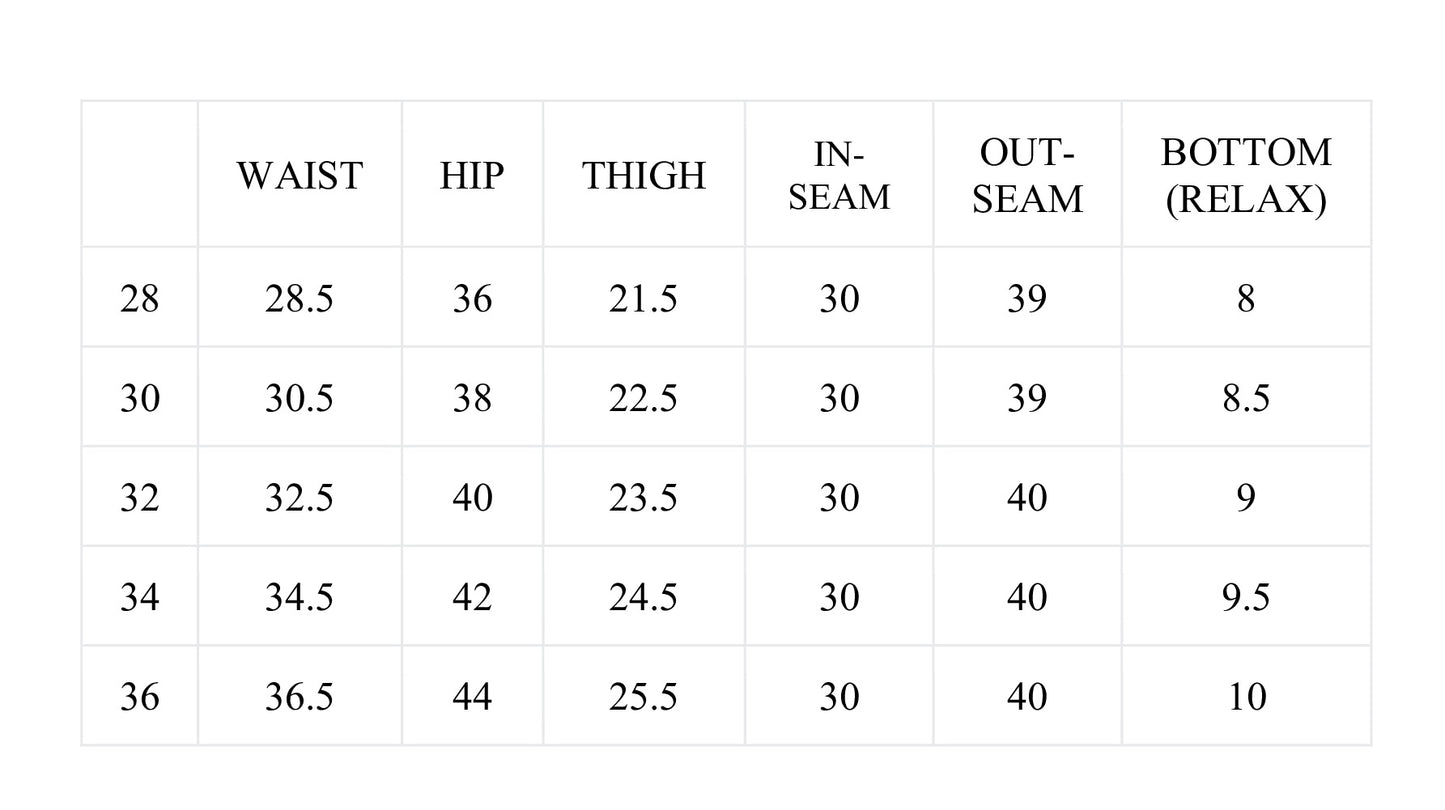Select the THIGH column header
This screenshot has height=810, width=1445.
coord(644,176)
